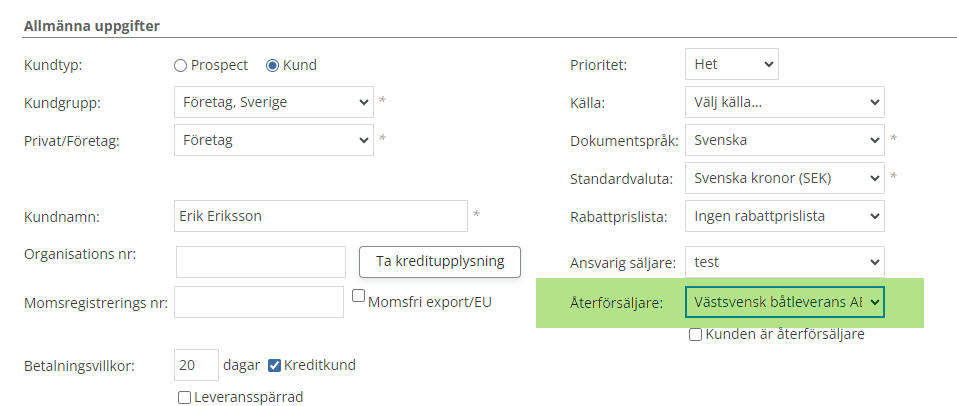Open the Standardvaluta currency dropdown
The width and height of the screenshot is (957, 406).
click(x=784, y=179)
